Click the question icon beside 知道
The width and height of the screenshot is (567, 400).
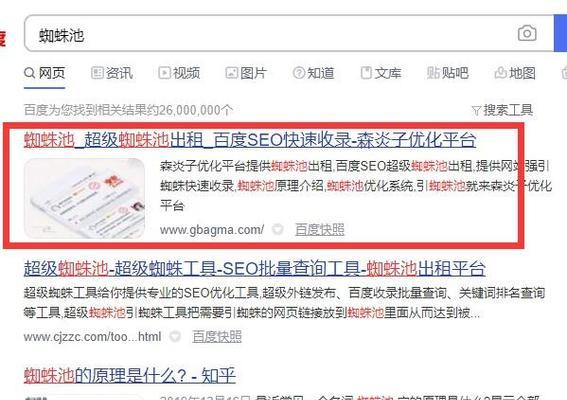point(299,73)
